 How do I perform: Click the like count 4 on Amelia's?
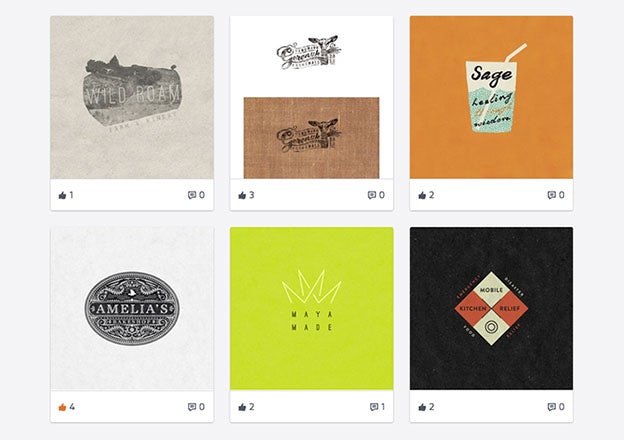click(72, 407)
